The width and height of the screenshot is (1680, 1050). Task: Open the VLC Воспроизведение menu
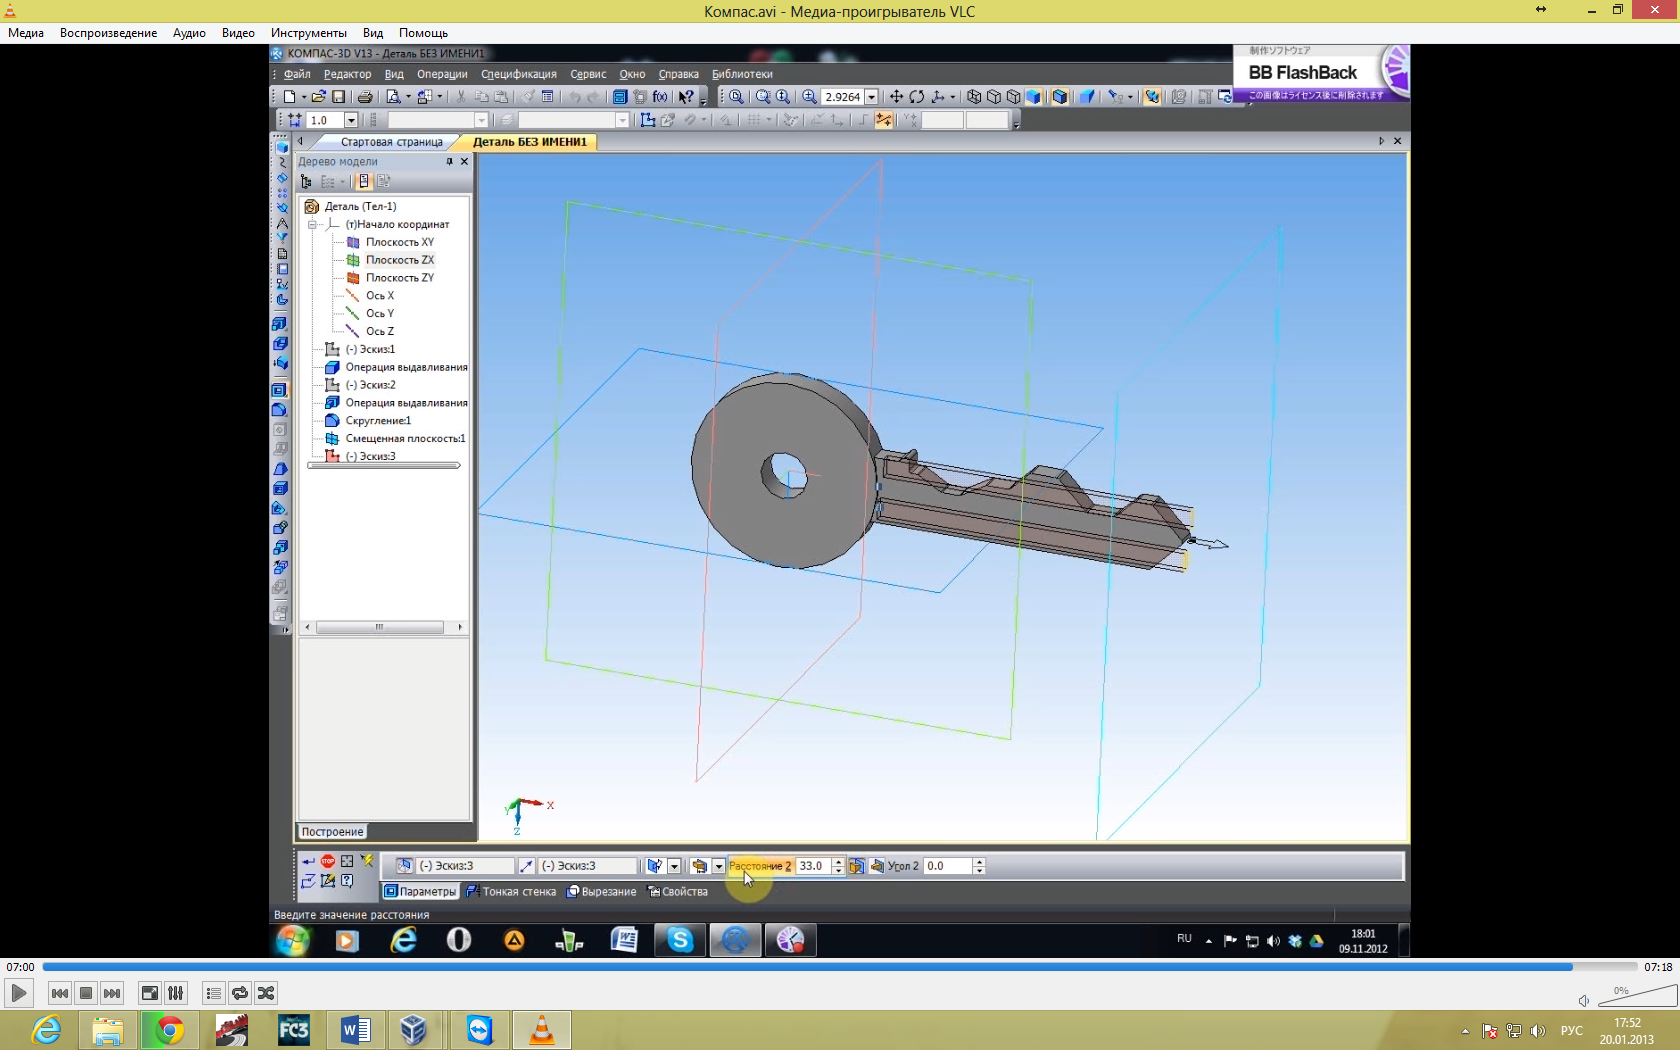108,33
